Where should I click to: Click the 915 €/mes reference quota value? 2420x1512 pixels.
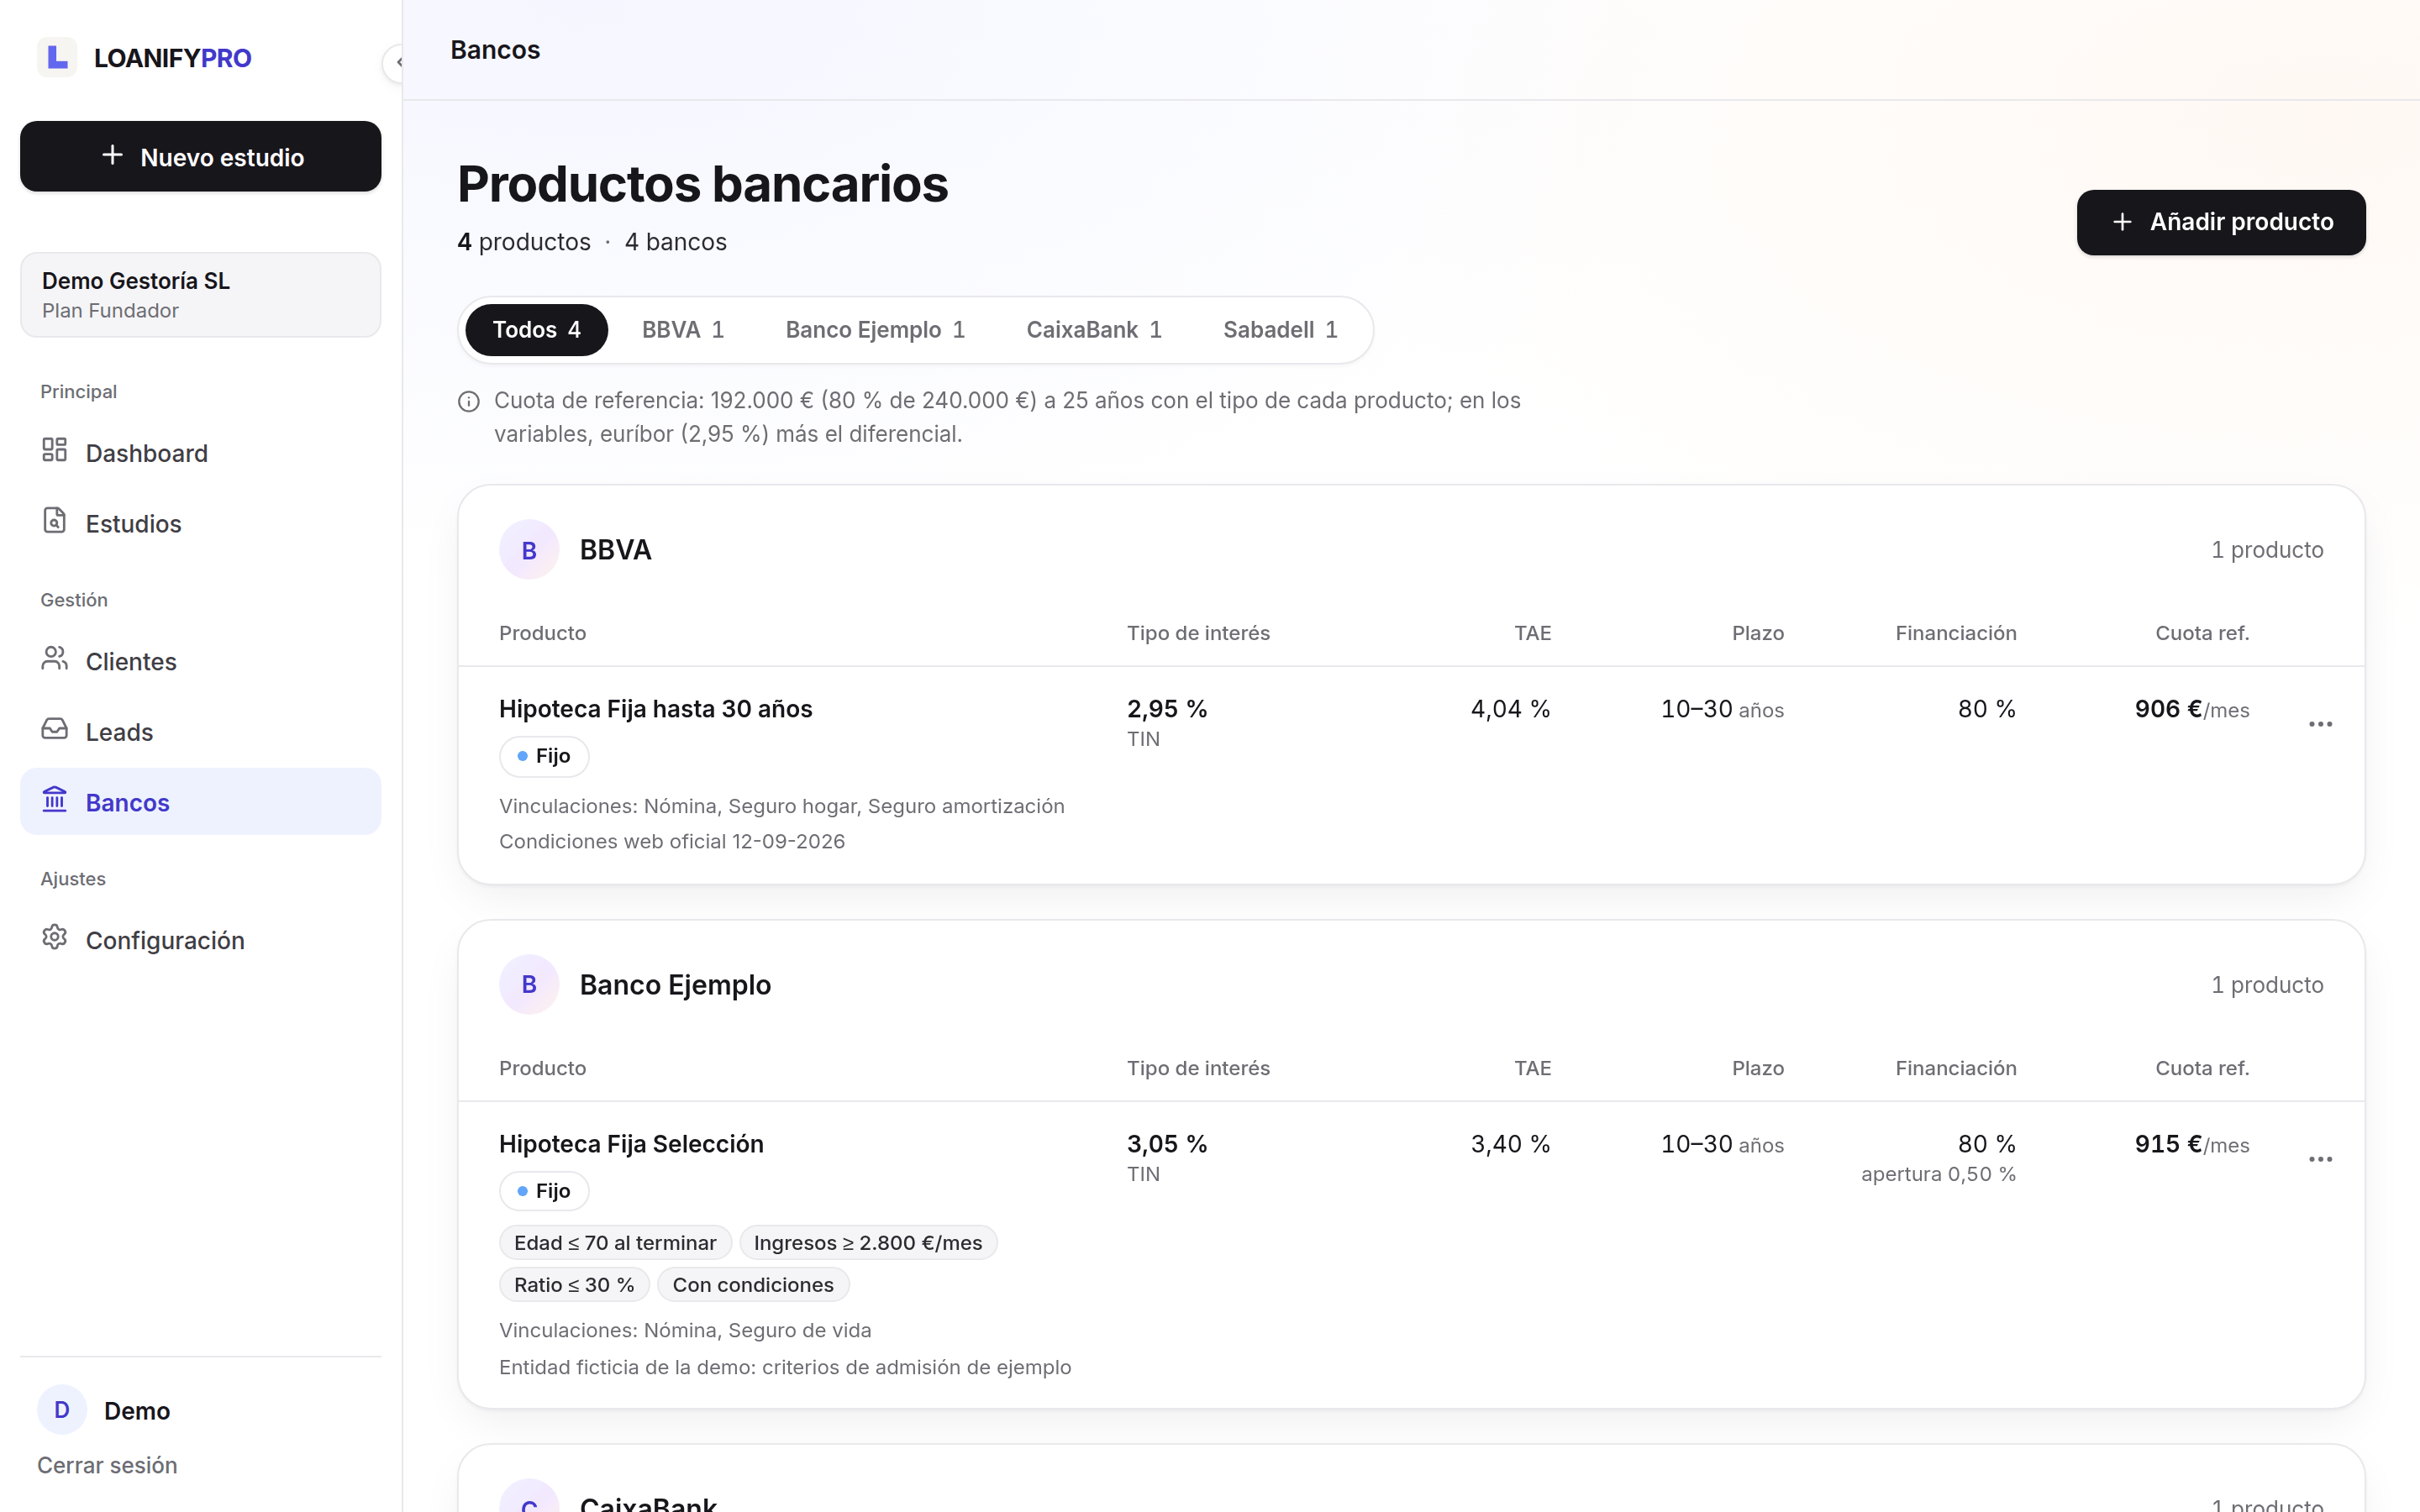[2192, 1144]
